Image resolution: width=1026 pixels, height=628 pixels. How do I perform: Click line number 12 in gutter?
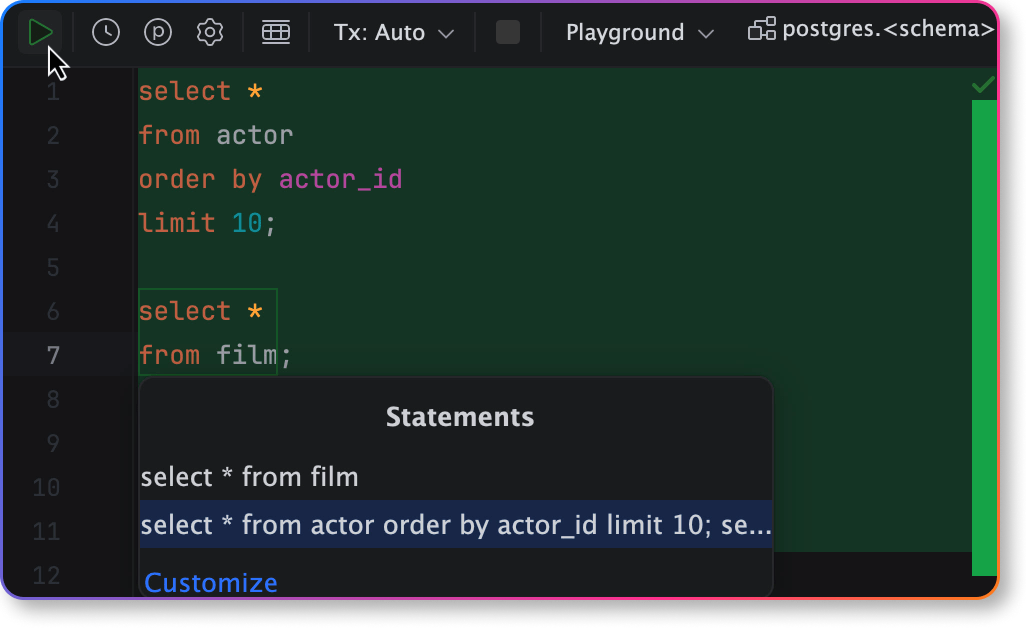[46, 576]
